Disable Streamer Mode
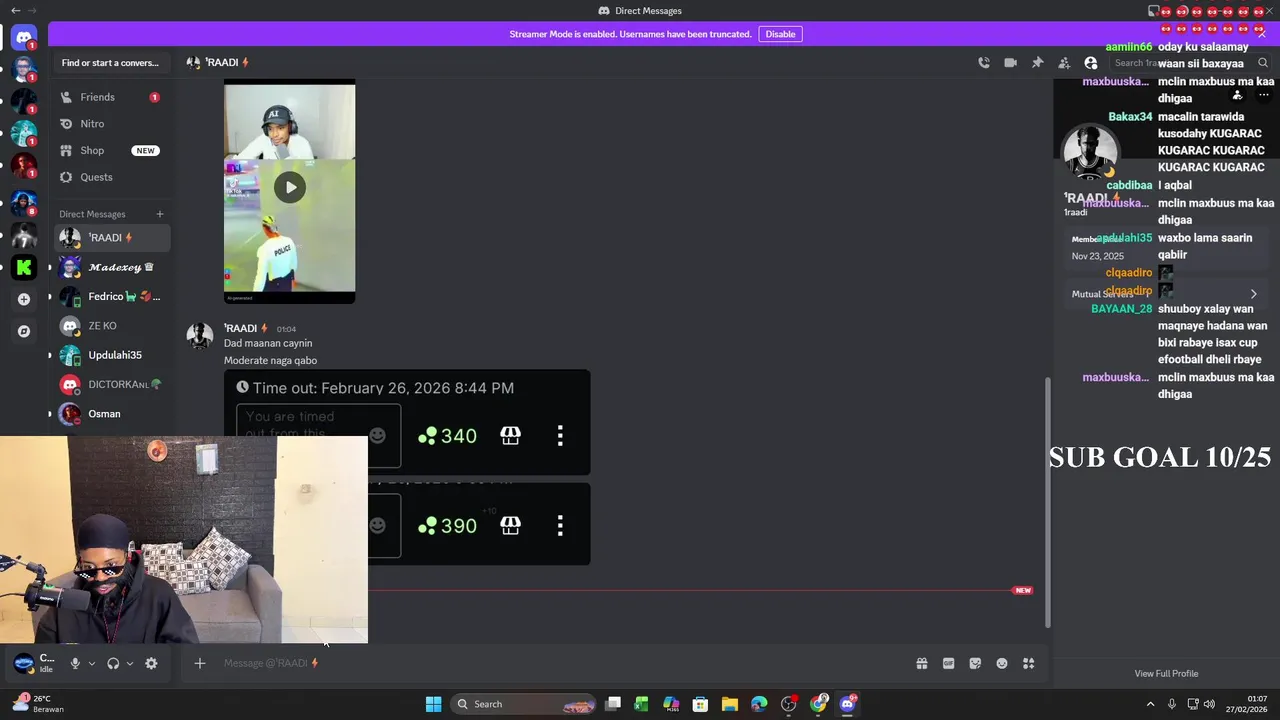Viewport: 1280px width, 720px height. point(780,34)
